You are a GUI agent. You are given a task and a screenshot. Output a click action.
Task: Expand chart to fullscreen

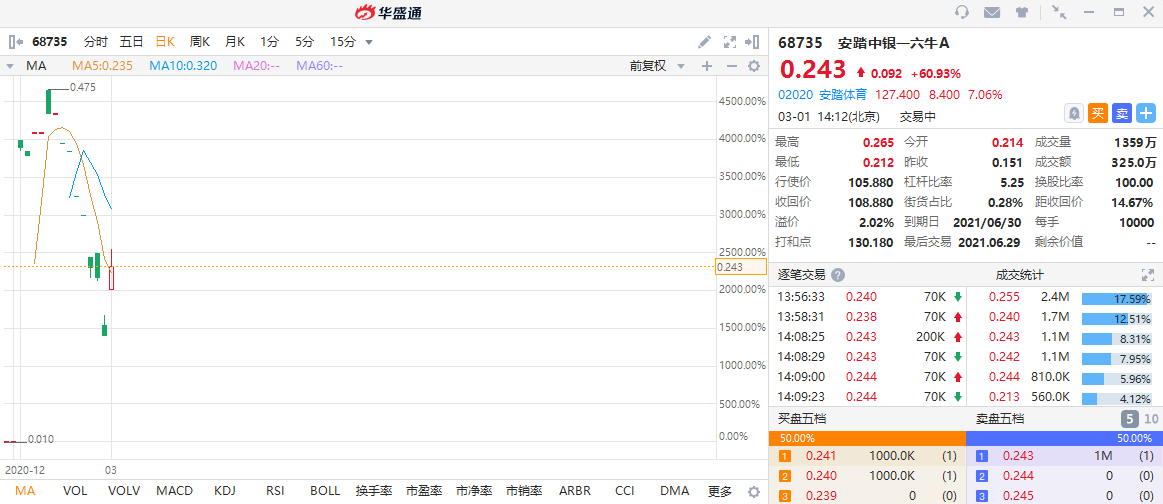tap(729, 42)
